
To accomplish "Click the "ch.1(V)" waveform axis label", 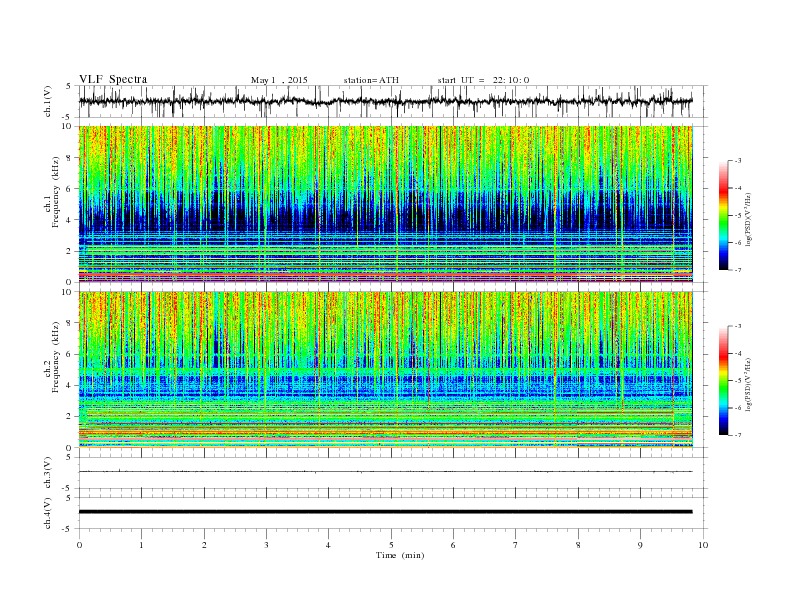I will (48, 103).
